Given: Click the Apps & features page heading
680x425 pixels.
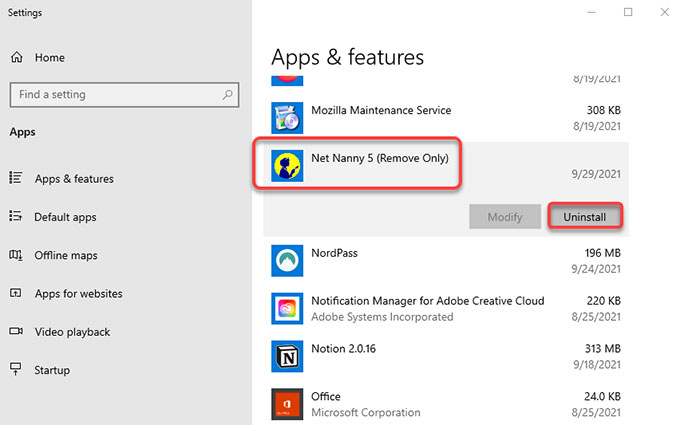Looking at the screenshot, I should coord(347,57).
